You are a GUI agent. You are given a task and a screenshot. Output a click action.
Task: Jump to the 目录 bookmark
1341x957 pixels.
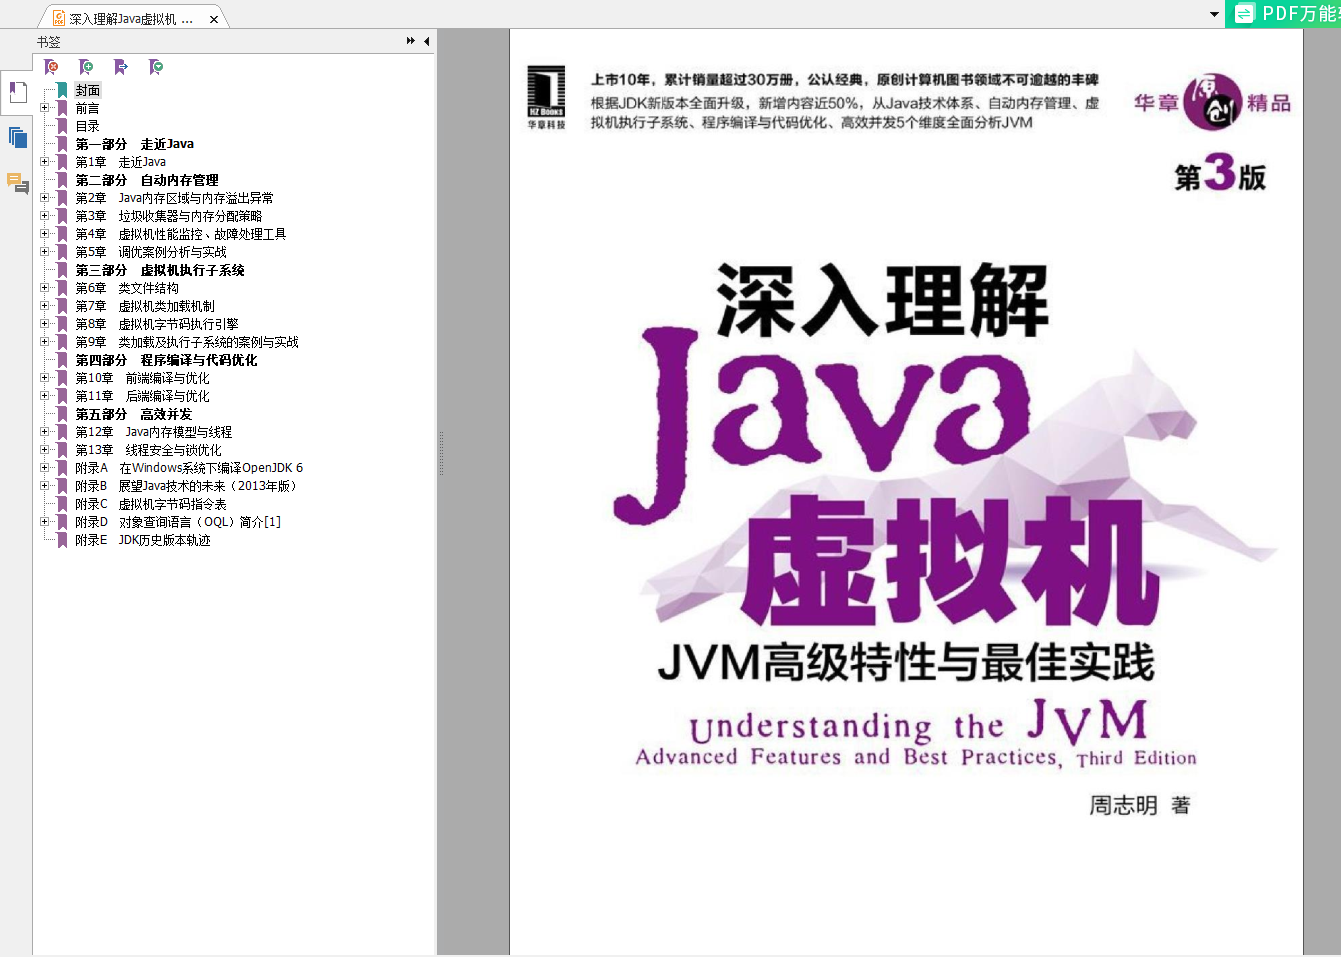point(88,126)
